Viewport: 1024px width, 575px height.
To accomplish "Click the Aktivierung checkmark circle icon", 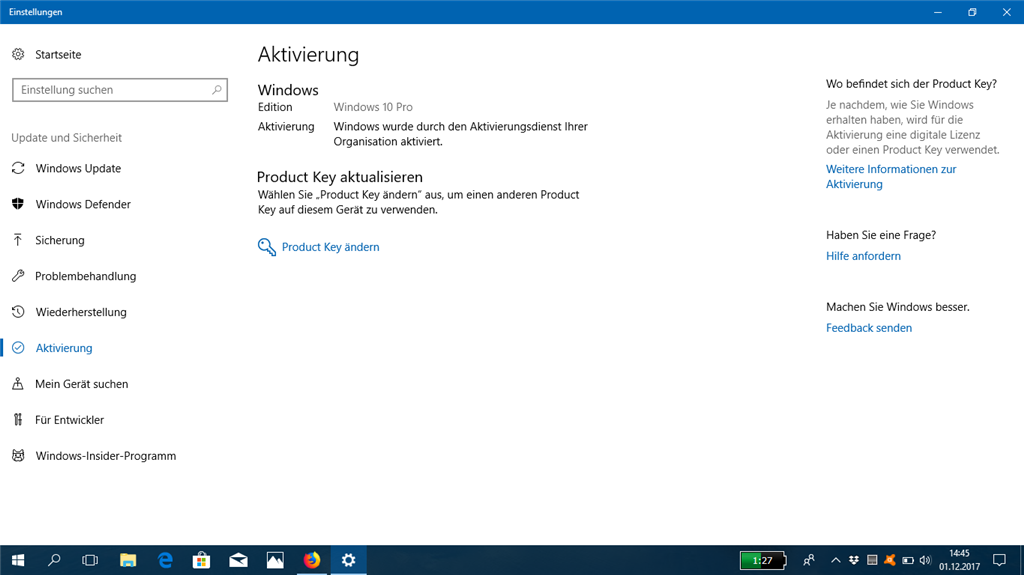I will 18,348.
